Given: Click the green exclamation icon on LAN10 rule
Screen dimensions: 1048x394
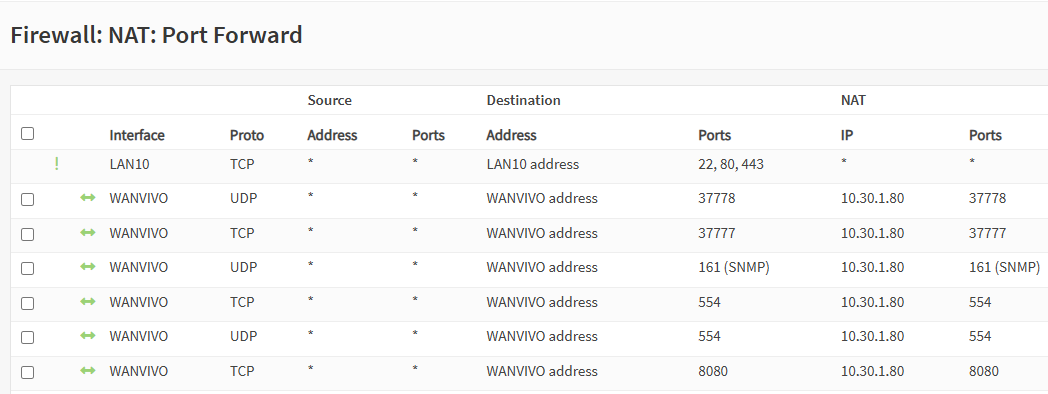Looking at the screenshot, I should point(57,164).
